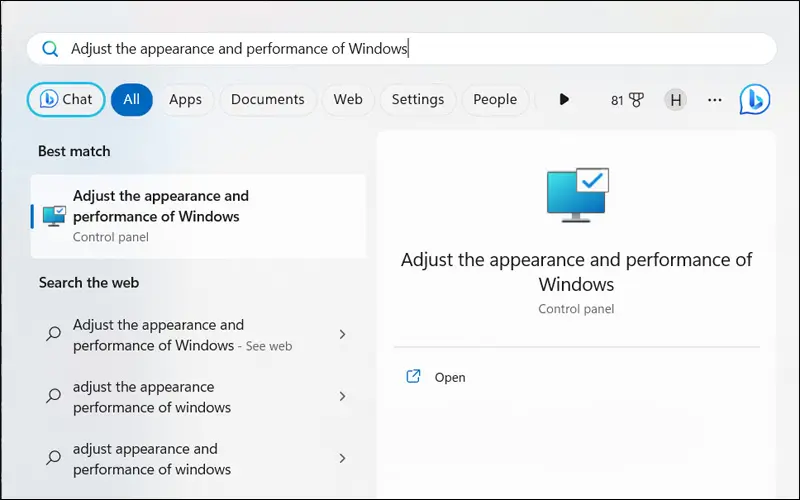
Task: Click 'Control panel' label in the preview pane
Action: click(x=576, y=309)
